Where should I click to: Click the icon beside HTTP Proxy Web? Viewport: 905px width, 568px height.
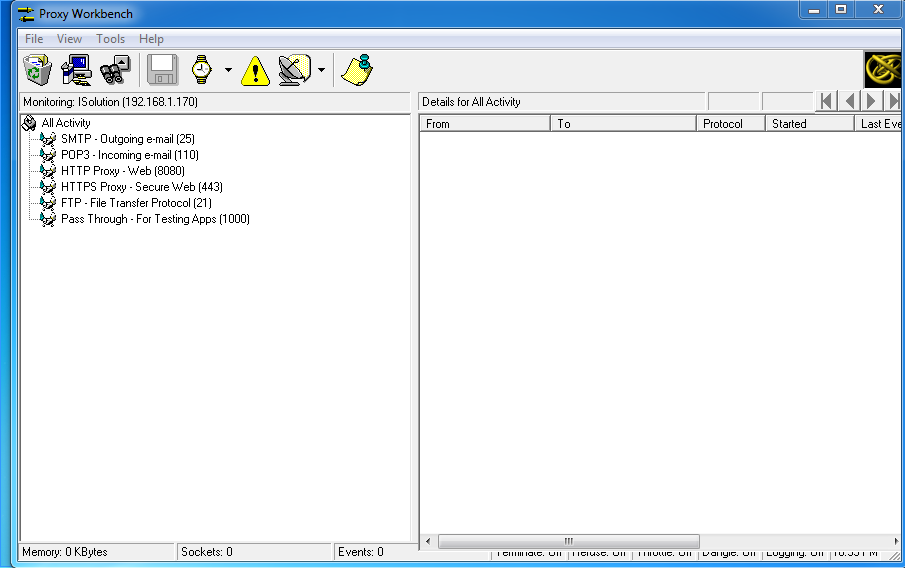point(48,171)
